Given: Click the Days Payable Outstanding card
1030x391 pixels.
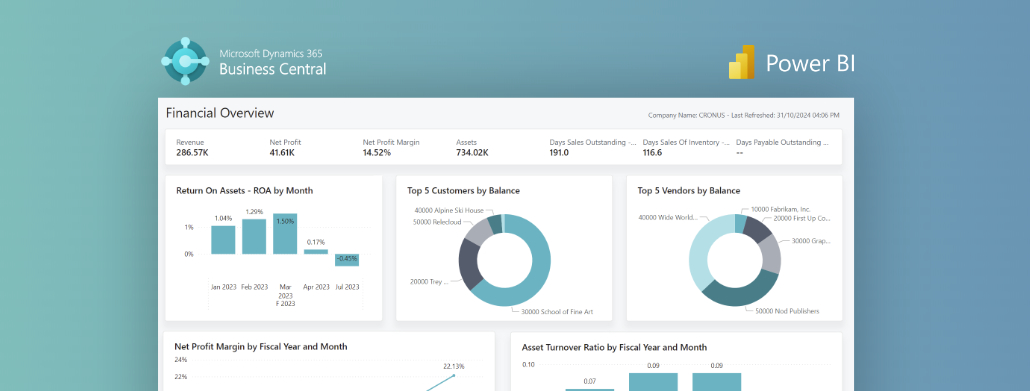Looking at the screenshot, I should pos(782,147).
